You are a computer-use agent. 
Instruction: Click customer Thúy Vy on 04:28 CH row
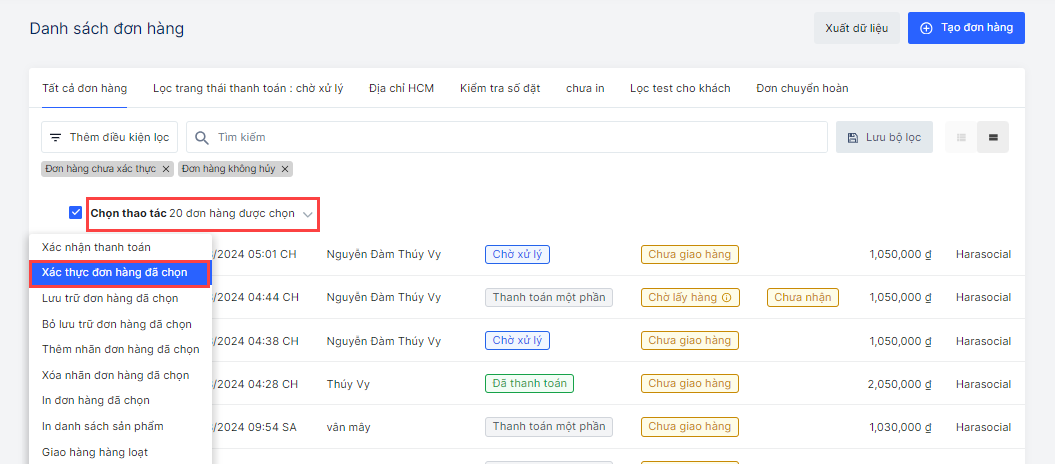pos(348,384)
